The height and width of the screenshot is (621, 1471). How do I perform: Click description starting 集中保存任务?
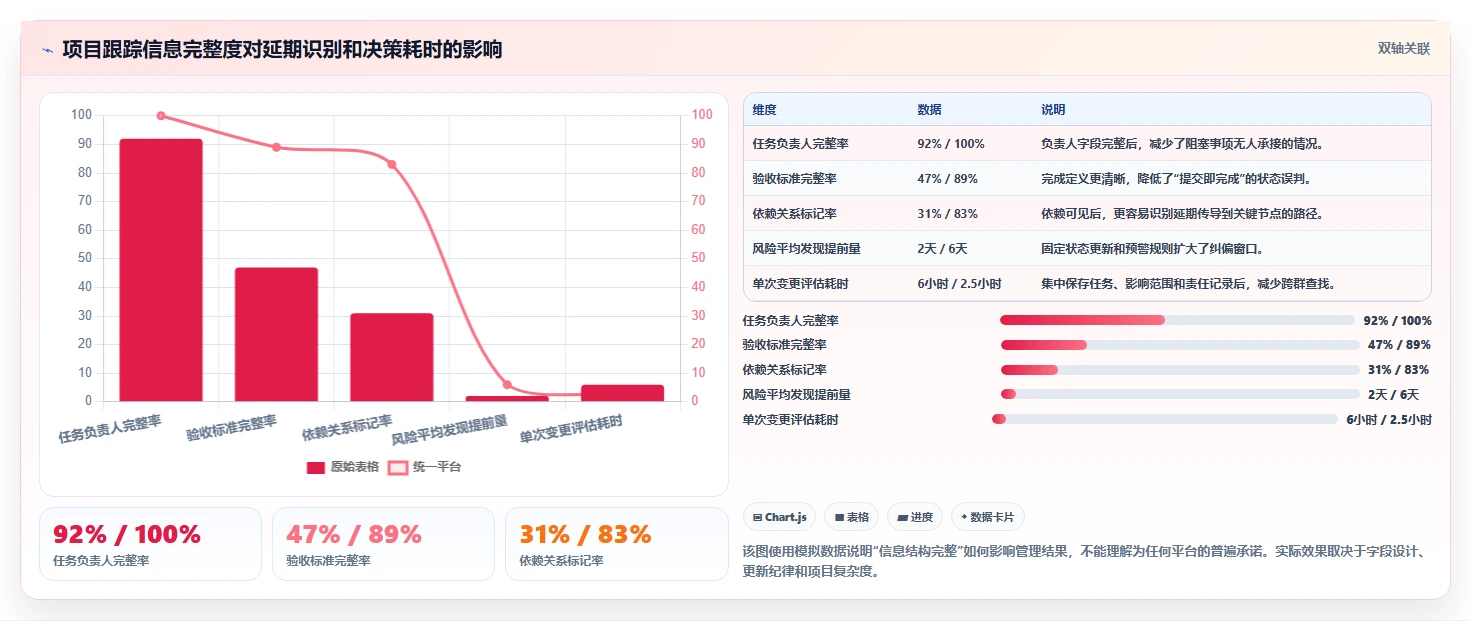[x=1189, y=284]
